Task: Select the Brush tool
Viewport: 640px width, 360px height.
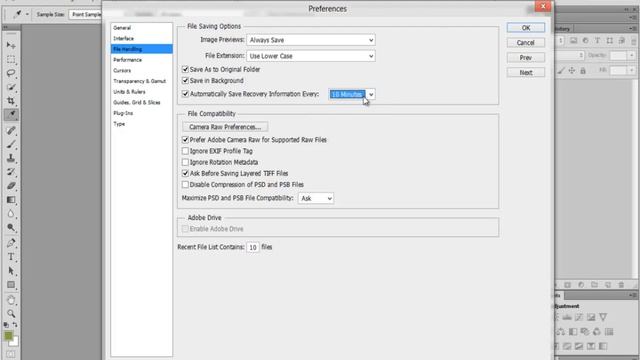Action: point(11,144)
